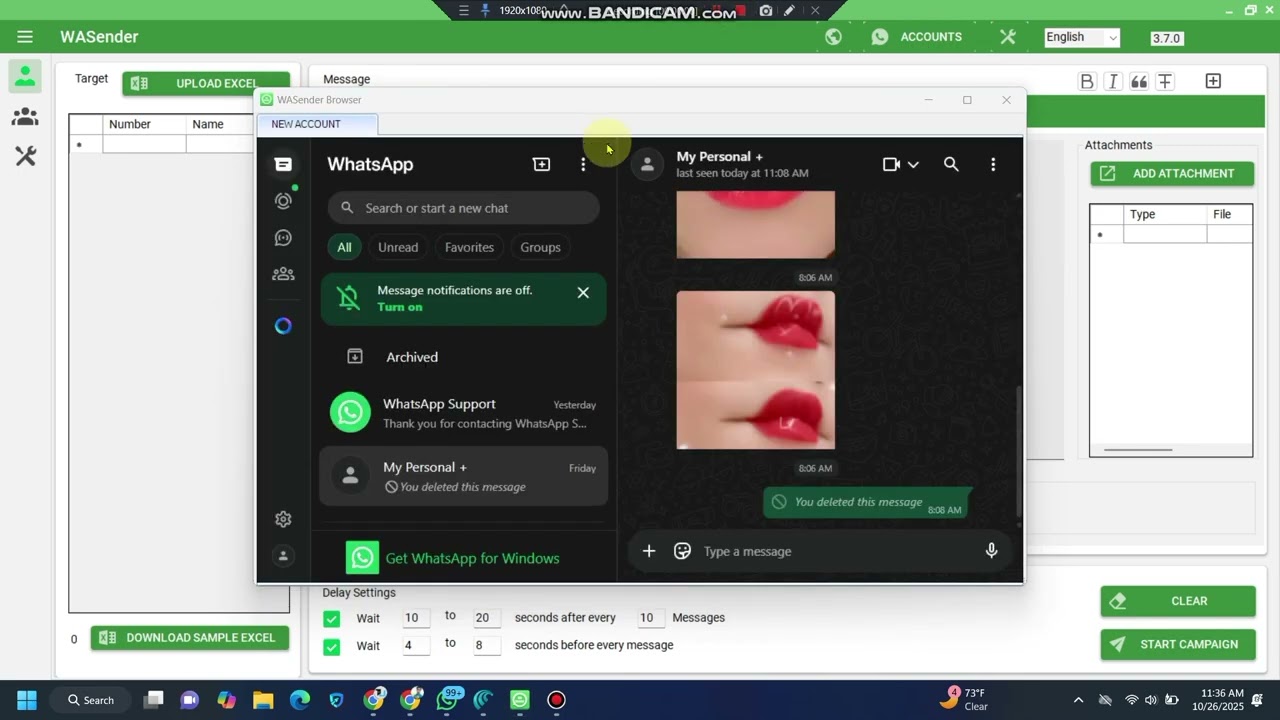Click the ADD ATTACHMENT button
The height and width of the screenshot is (720, 1280).
(1172, 174)
